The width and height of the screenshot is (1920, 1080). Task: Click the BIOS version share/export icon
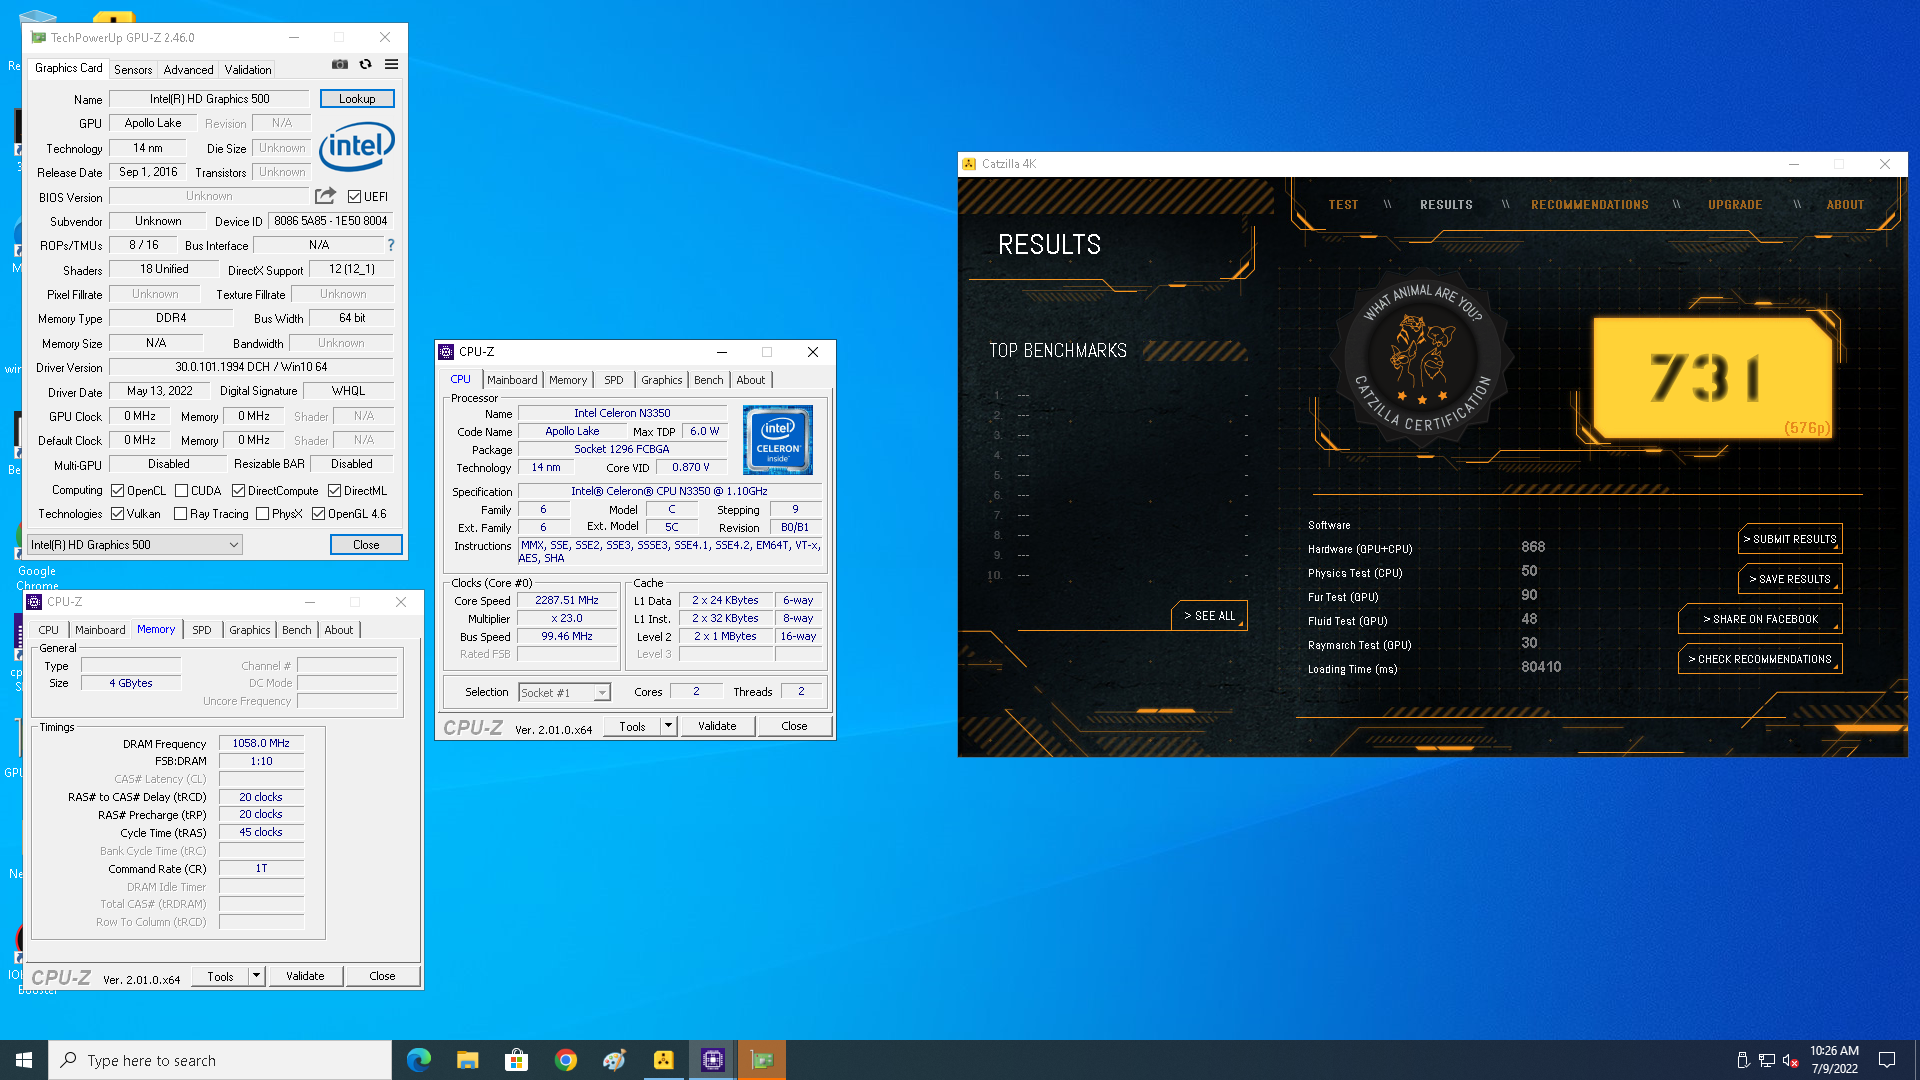[325, 196]
